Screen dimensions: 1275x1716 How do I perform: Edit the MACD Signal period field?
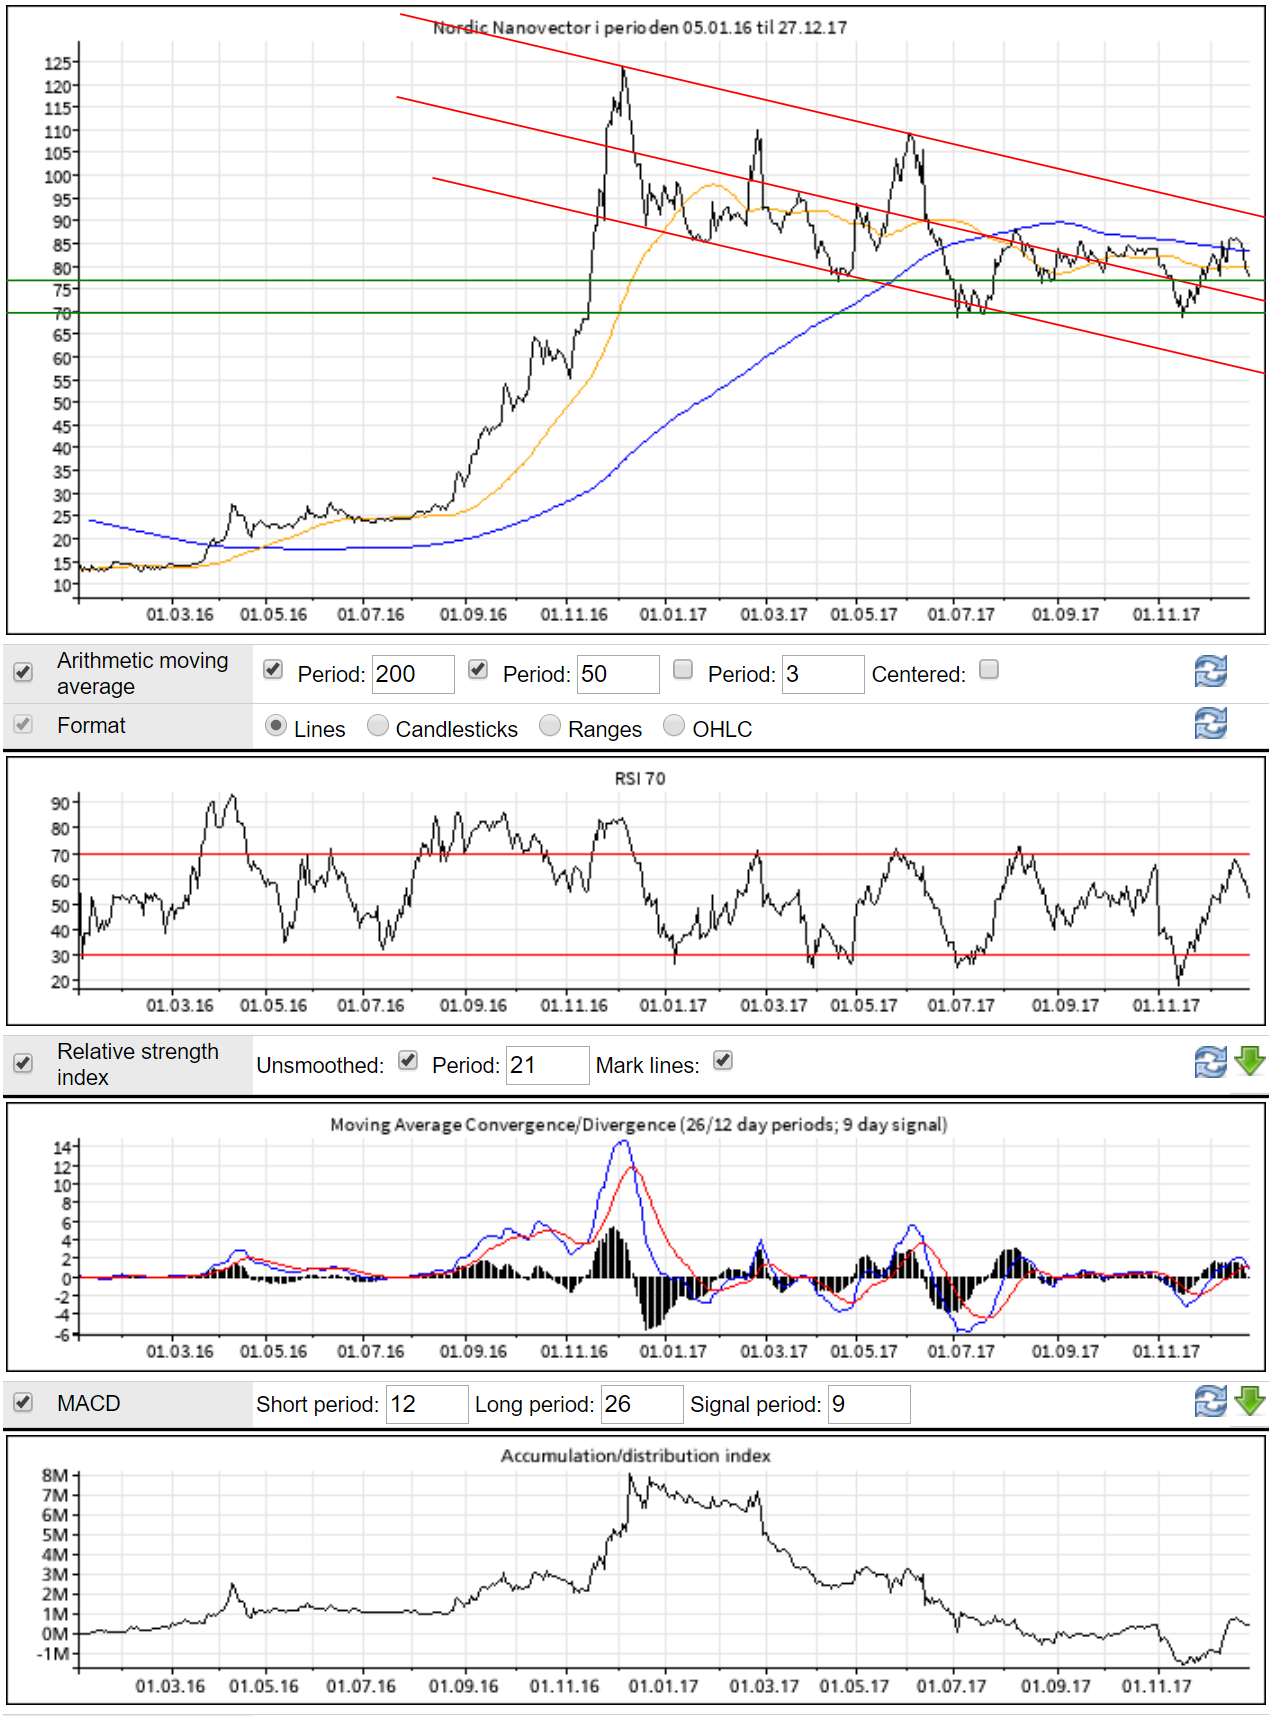coord(869,1404)
